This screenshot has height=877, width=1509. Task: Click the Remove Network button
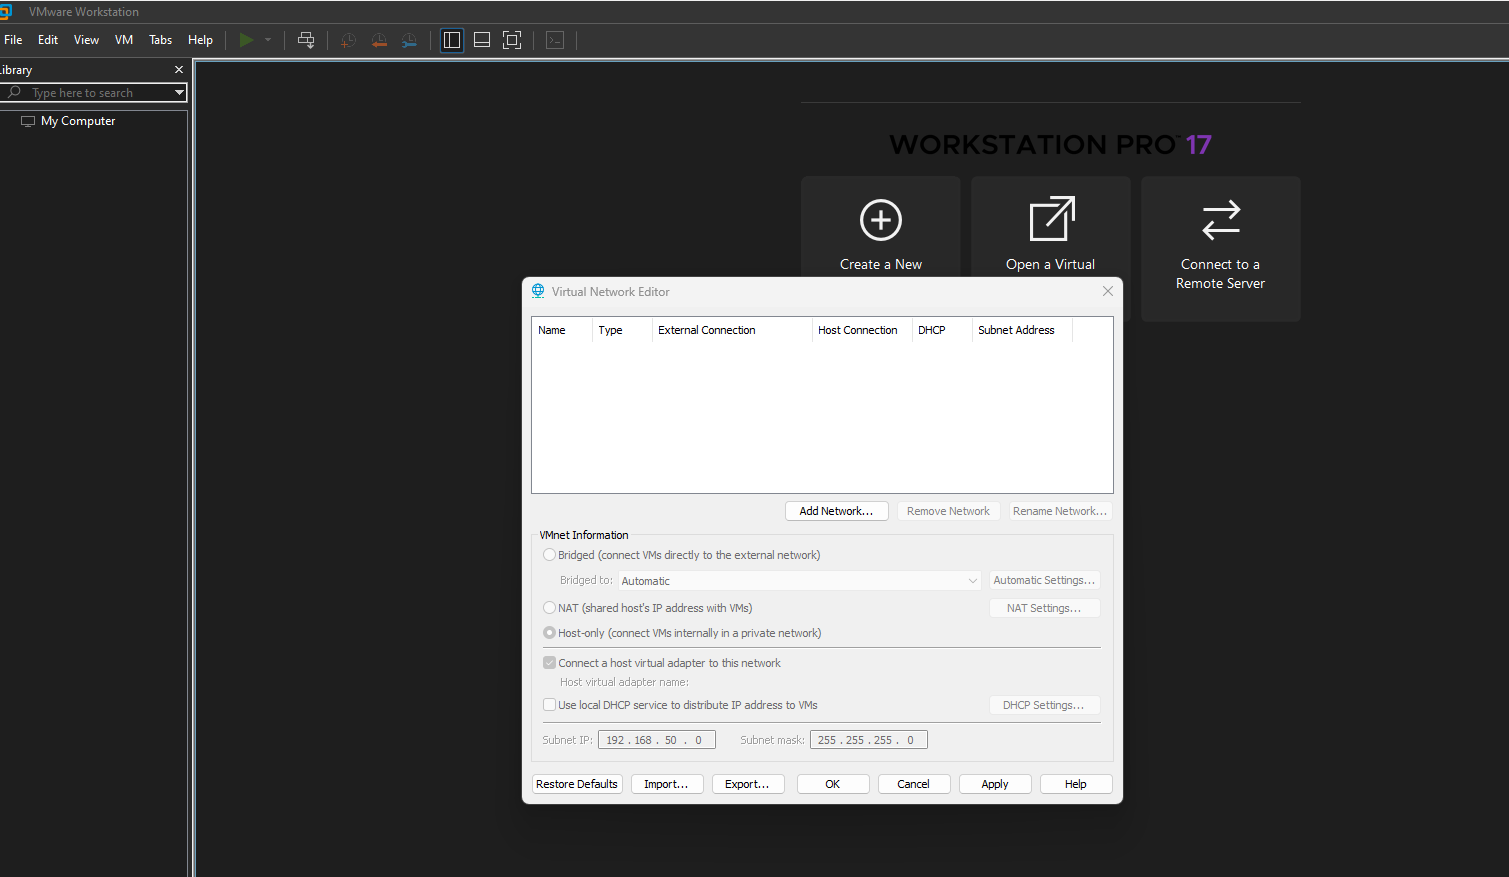948,511
